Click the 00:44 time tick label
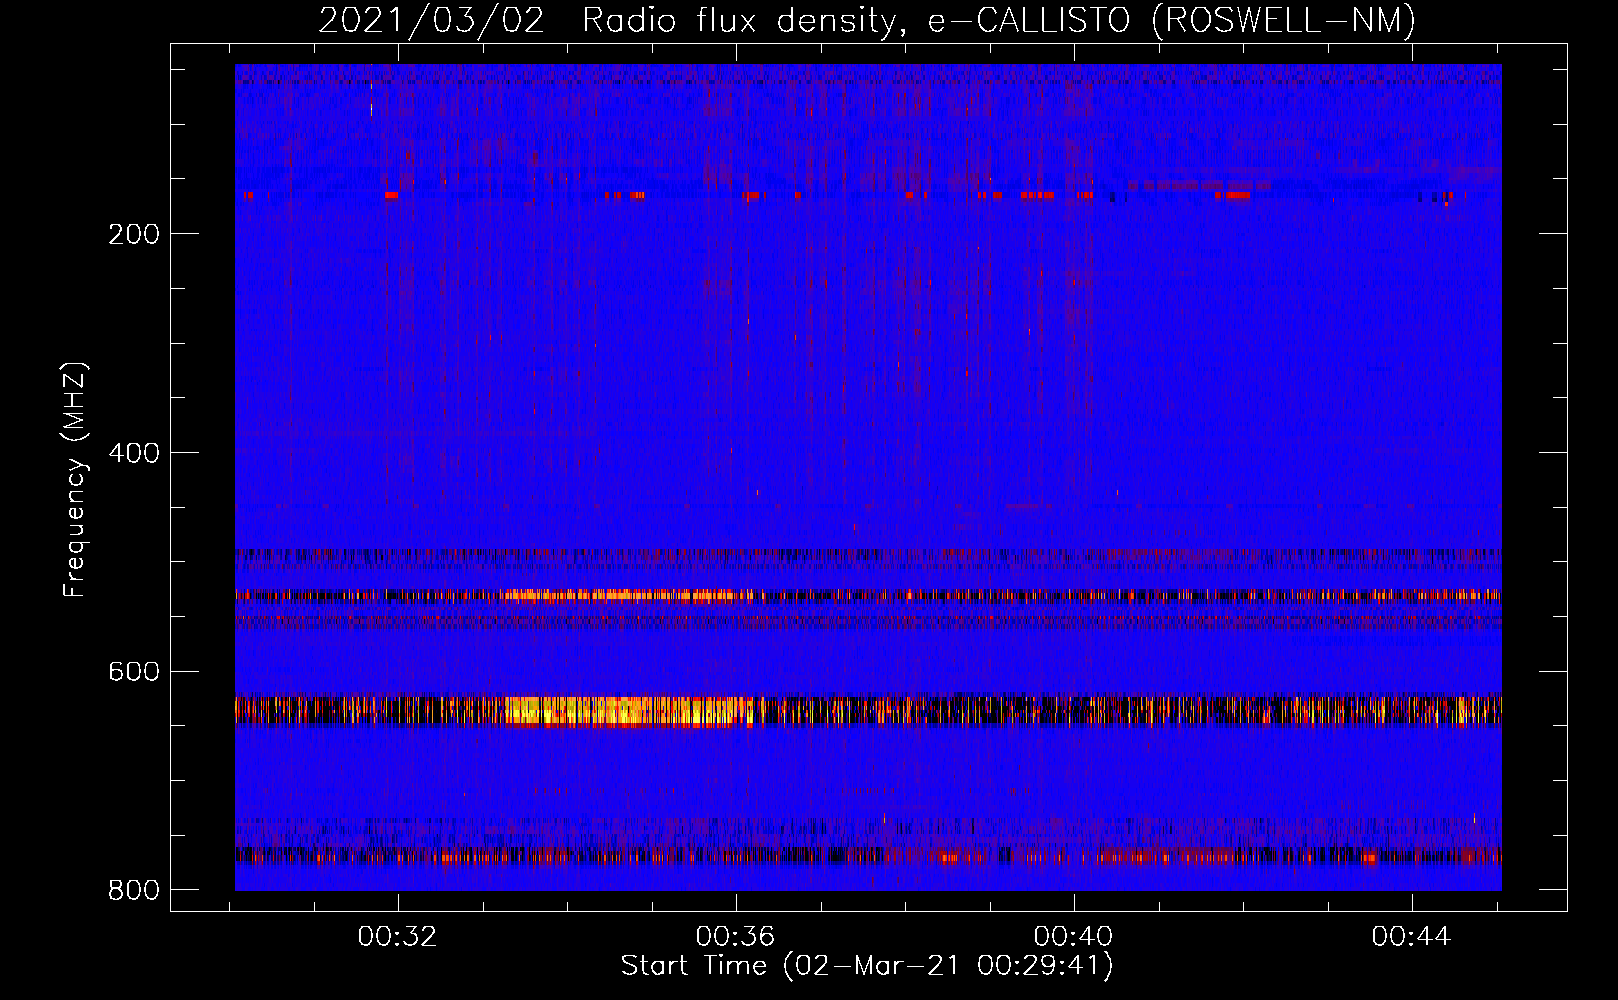The width and height of the screenshot is (1618, 1000). [1412, 937]
